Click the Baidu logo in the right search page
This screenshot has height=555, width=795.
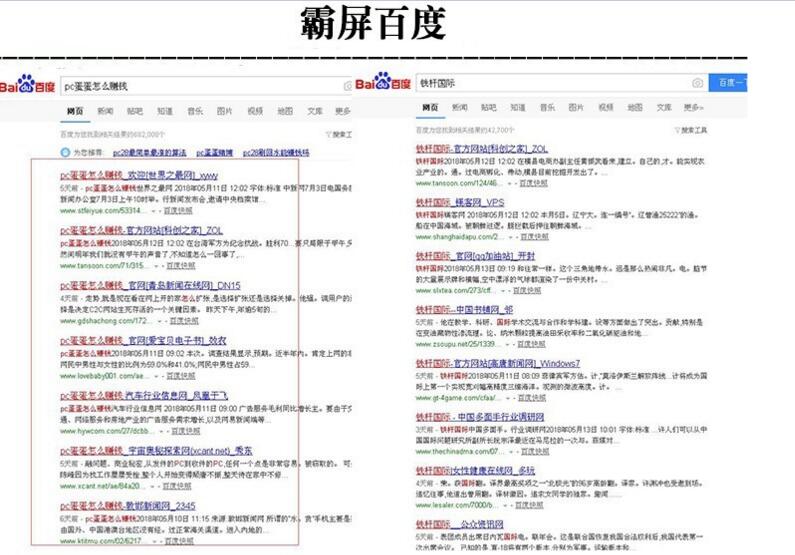pyautogui.click(x=383, y=82)
